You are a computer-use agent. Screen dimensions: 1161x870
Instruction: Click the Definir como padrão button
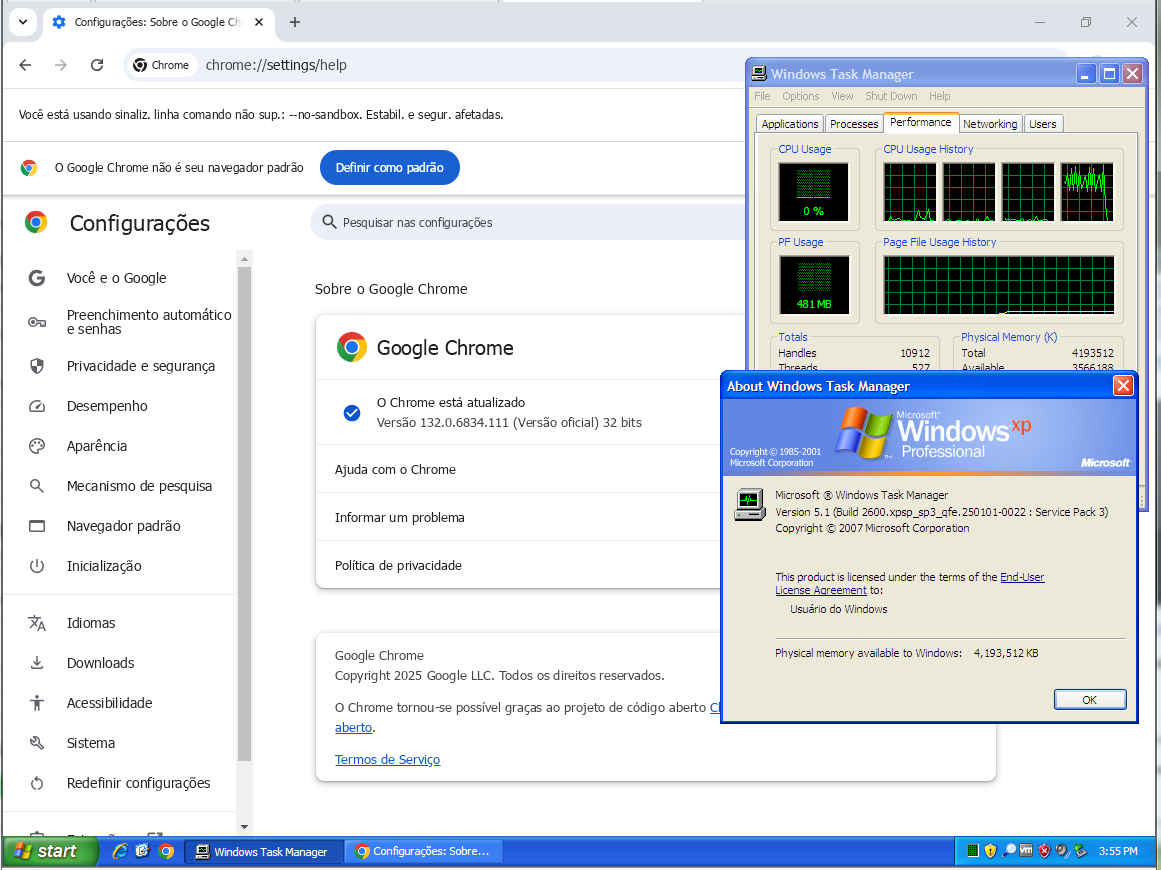[x=389, y=168]
